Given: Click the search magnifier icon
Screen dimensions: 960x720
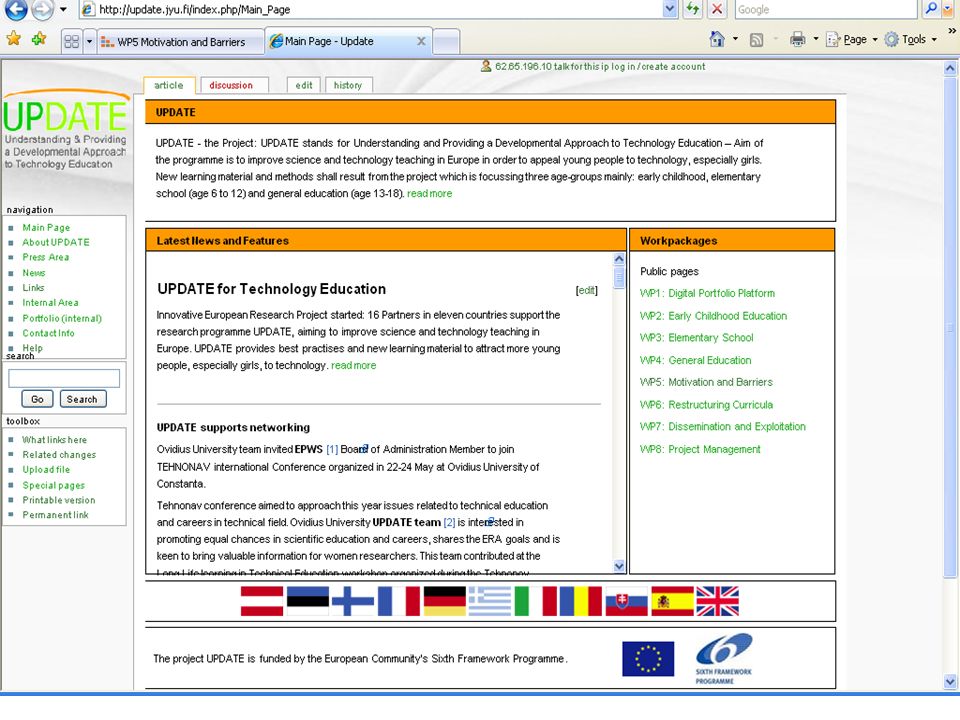Looking at the screenshot, I should (x=931, y=9).
